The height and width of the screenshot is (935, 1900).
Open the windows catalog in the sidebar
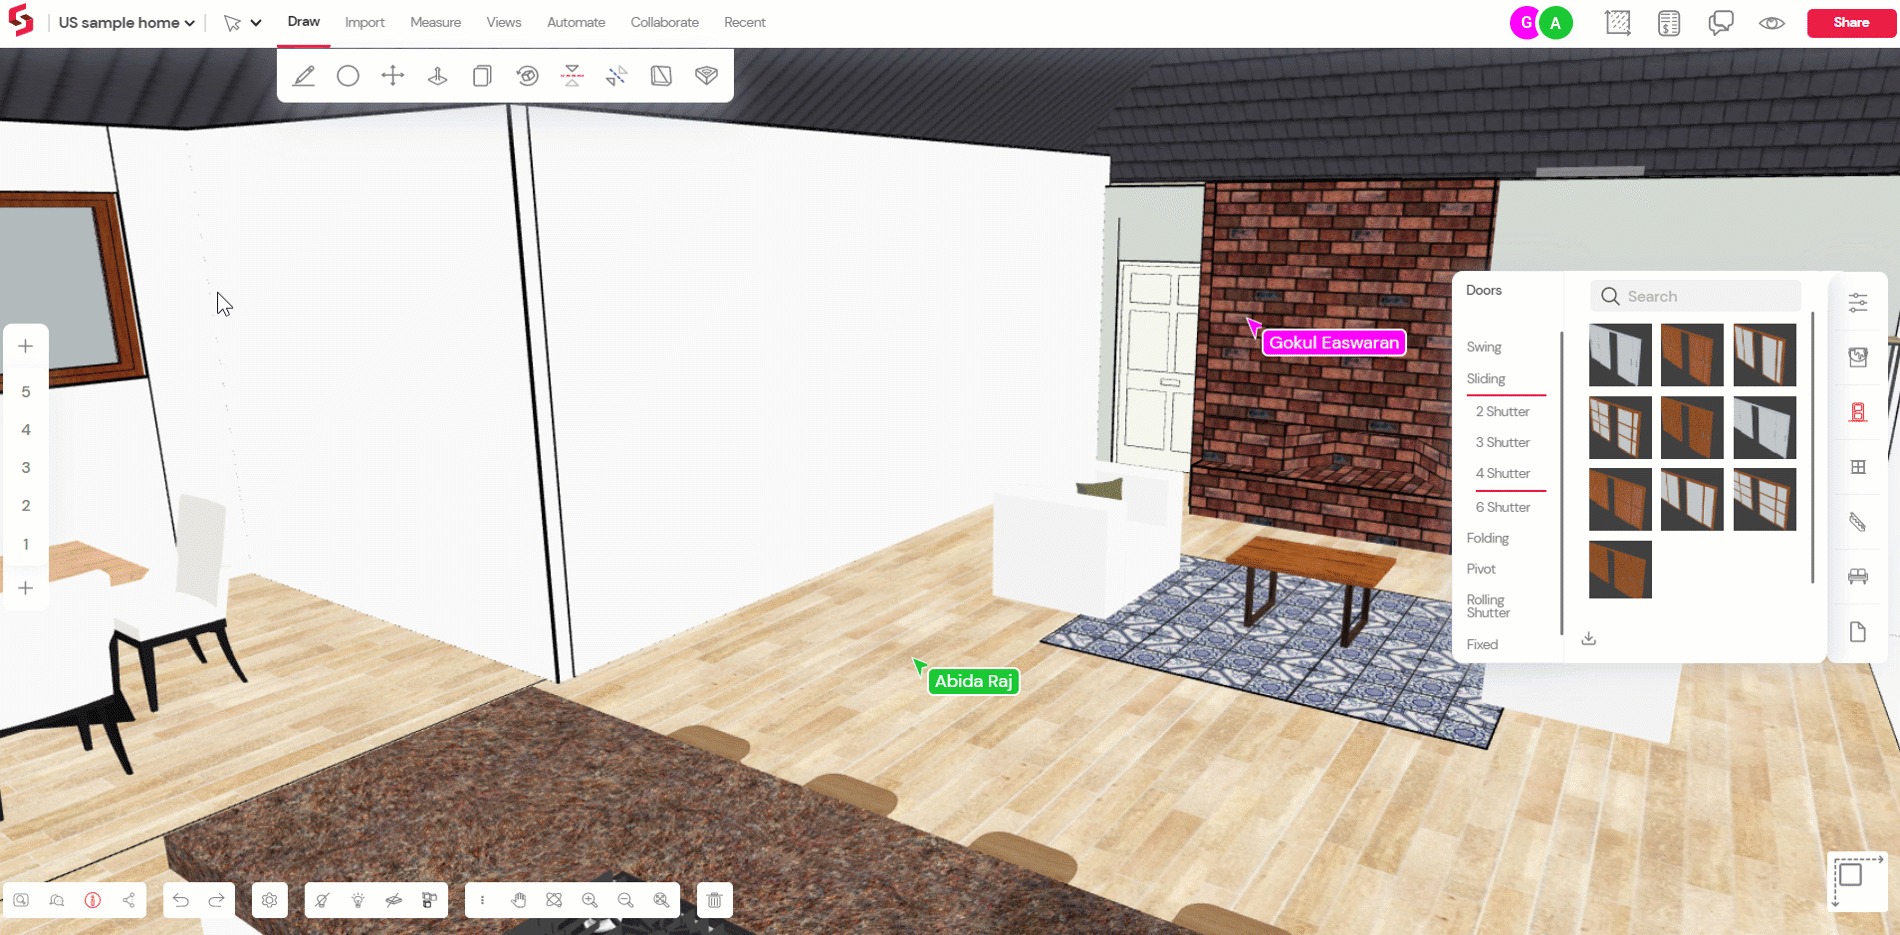point(1858,466)
